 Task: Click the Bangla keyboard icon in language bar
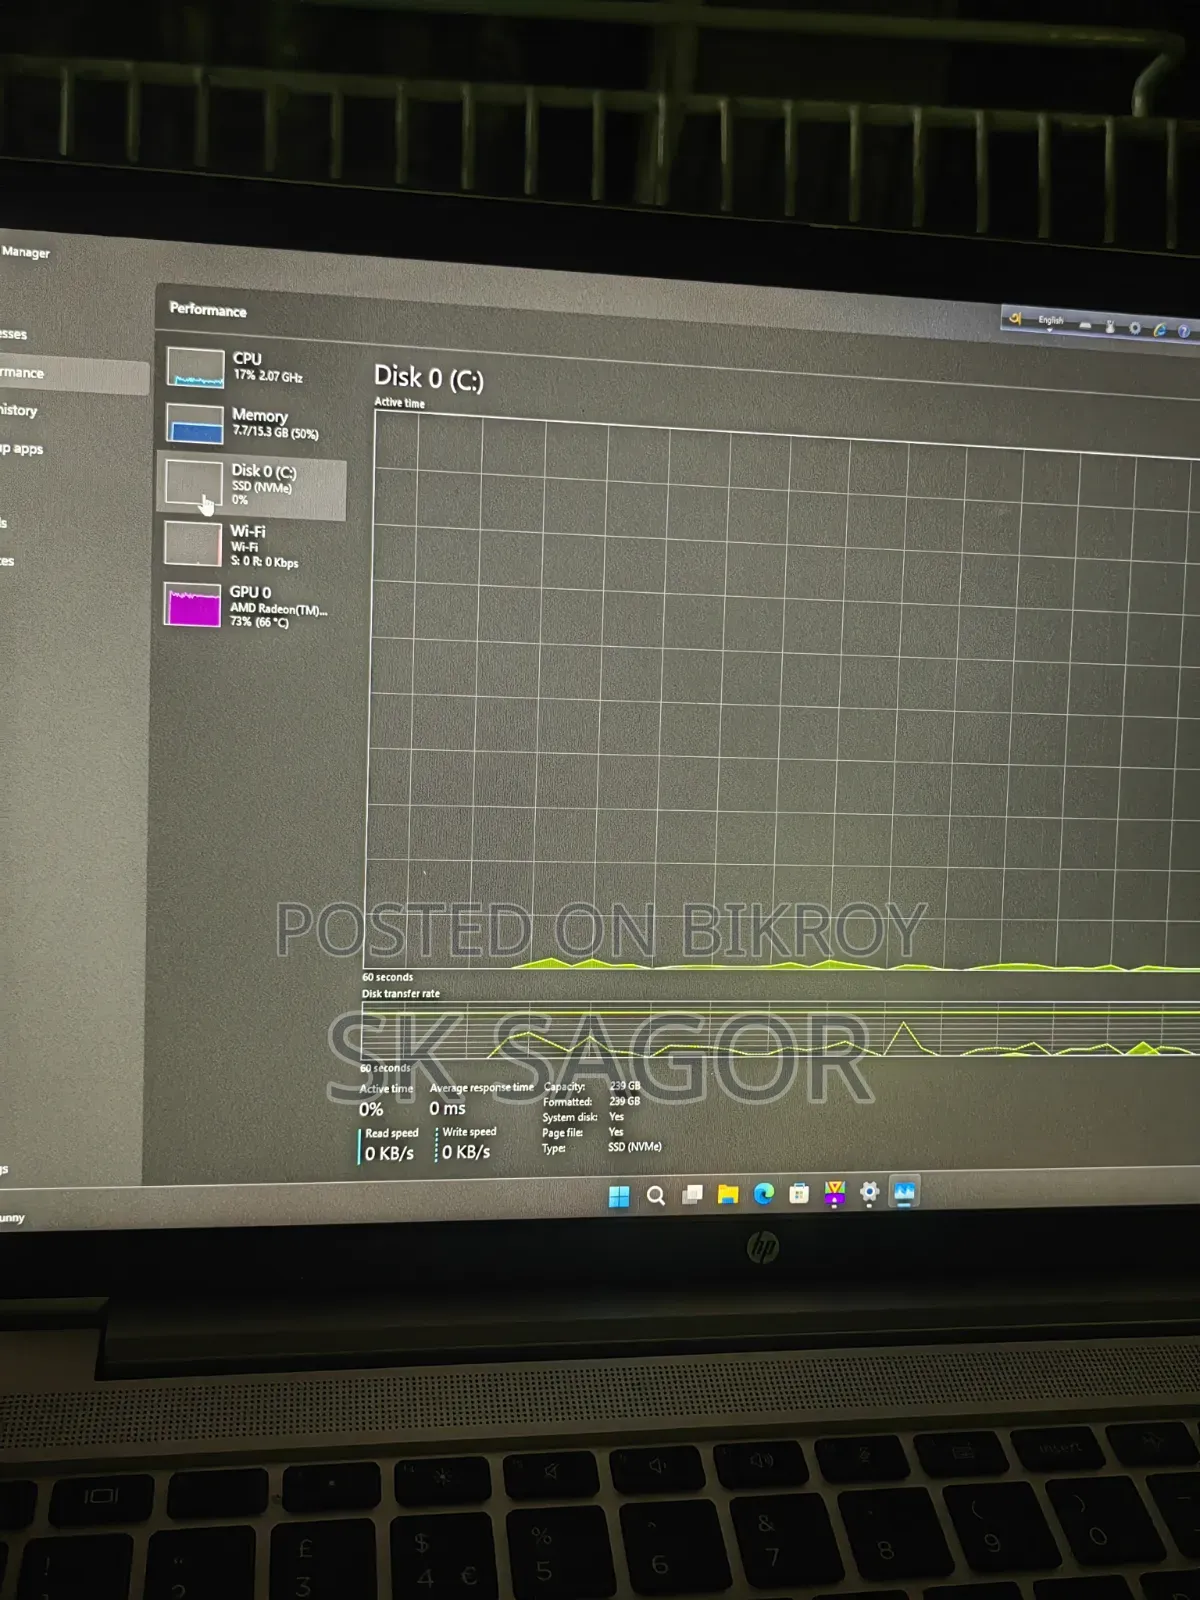(x=1016, y=319)
